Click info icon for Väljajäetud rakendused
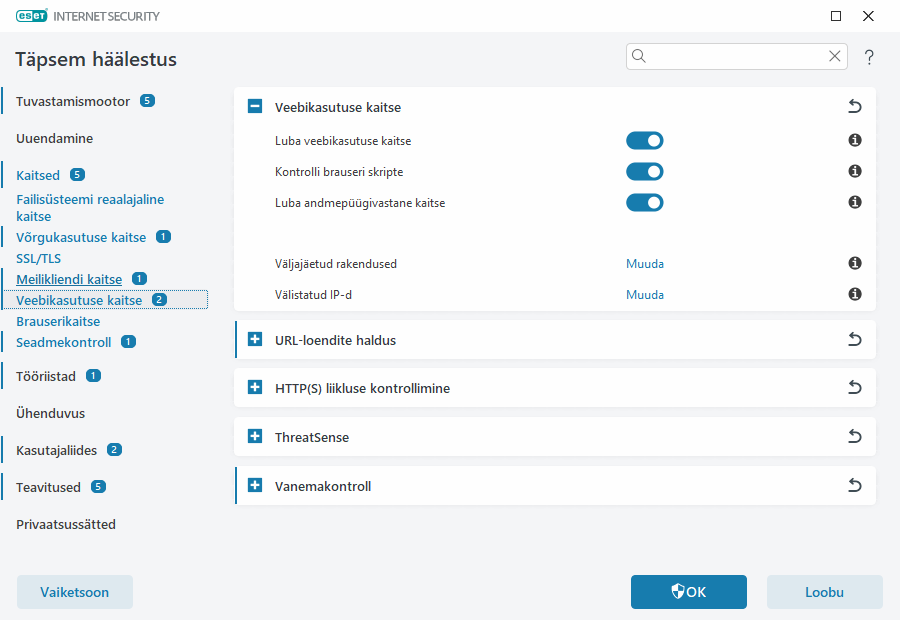 855,264
